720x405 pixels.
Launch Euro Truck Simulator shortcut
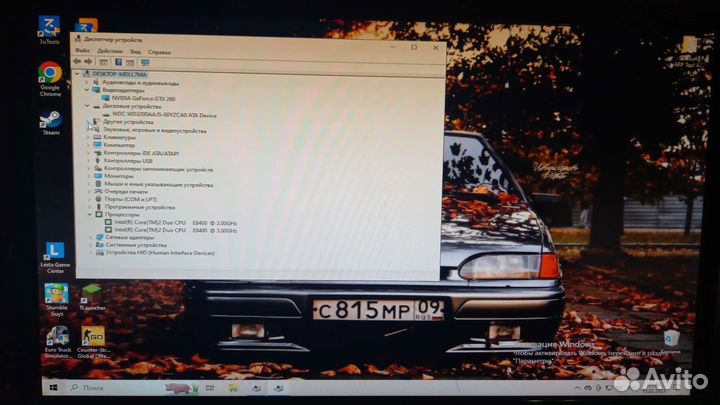coord(58,342)
